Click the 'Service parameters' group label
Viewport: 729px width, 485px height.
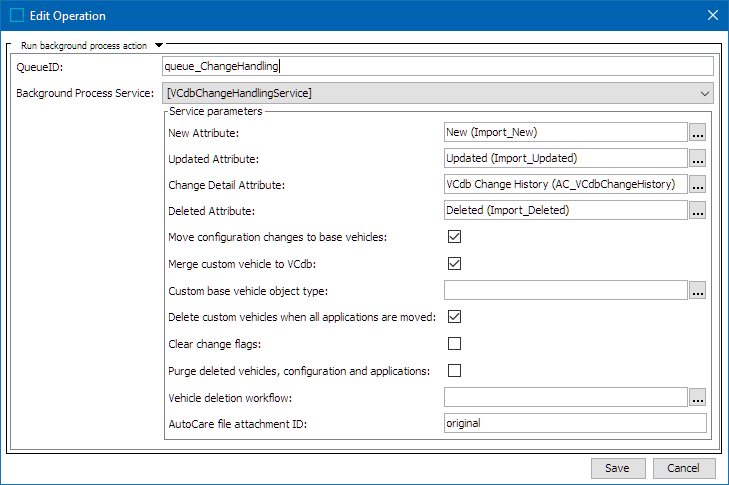(x=216, y=112)
